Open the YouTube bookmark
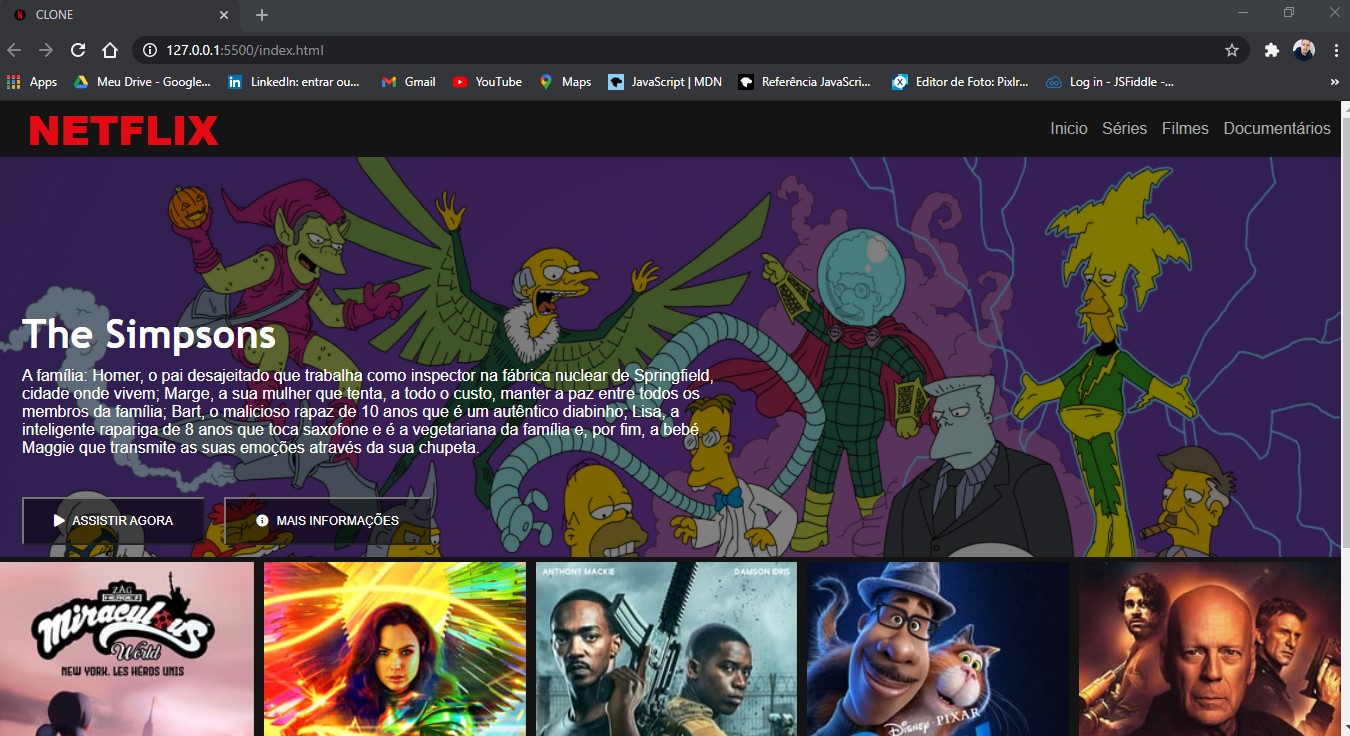This screenshot has width=1350, height=736. (x=487, y=82)
